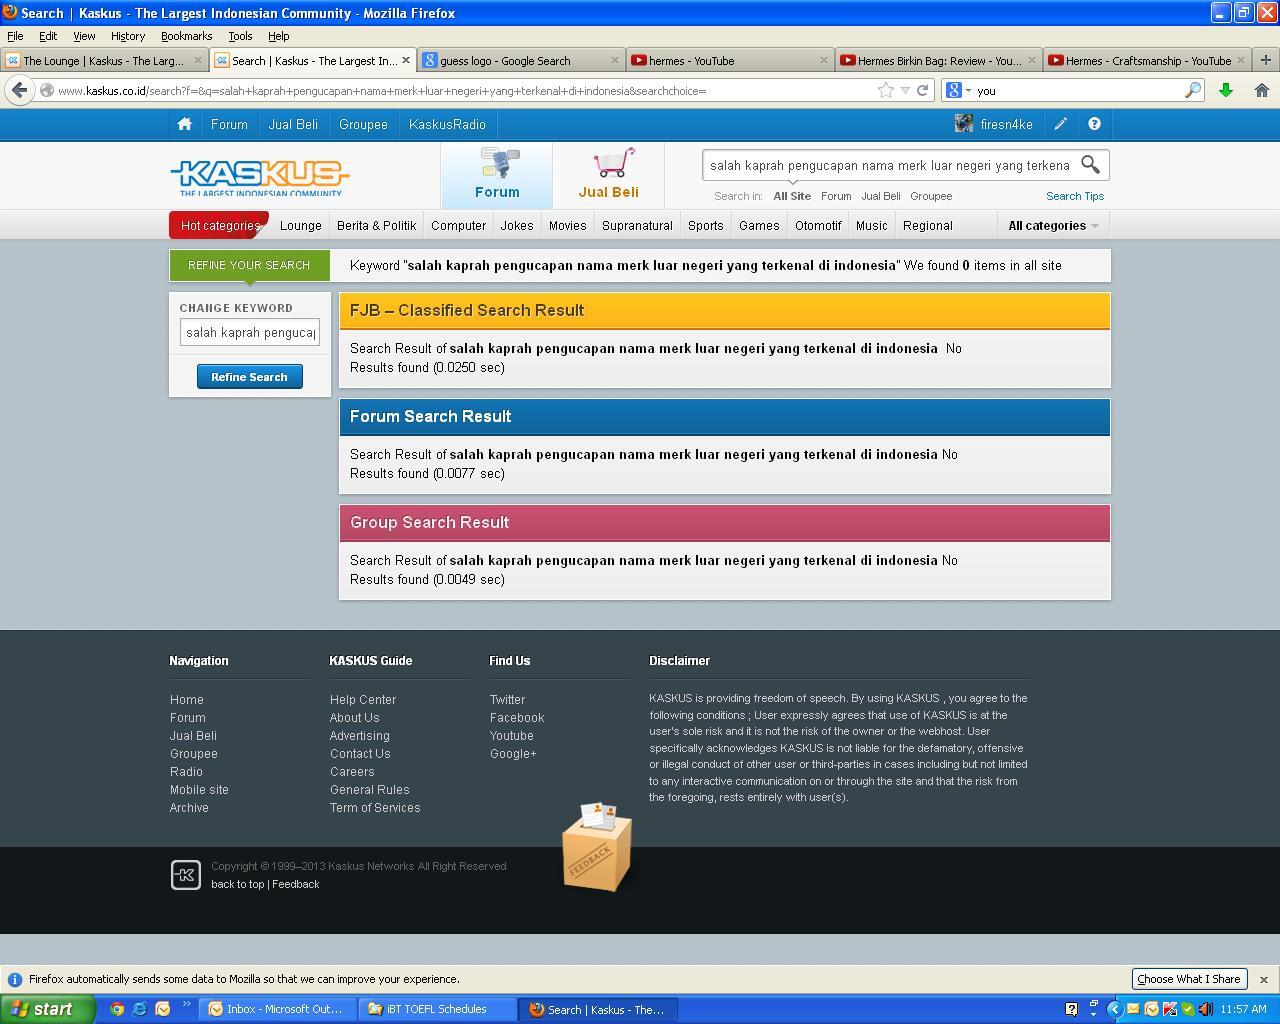The image size is (1280, 1024).
Task: Click Groupee in top blue navbar
Action: click(x=363, y=124)
